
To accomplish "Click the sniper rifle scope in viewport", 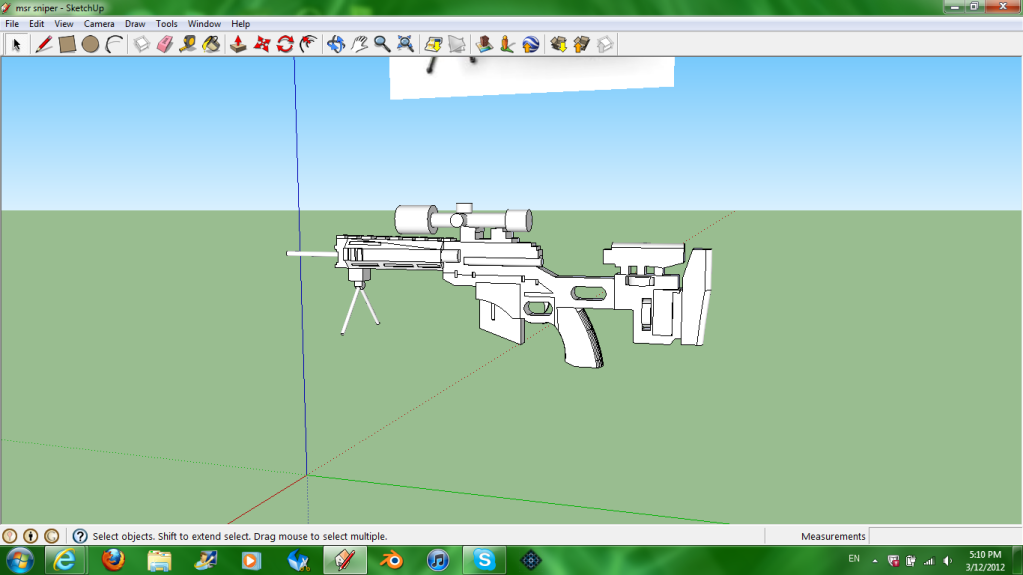I will point(463,220).
